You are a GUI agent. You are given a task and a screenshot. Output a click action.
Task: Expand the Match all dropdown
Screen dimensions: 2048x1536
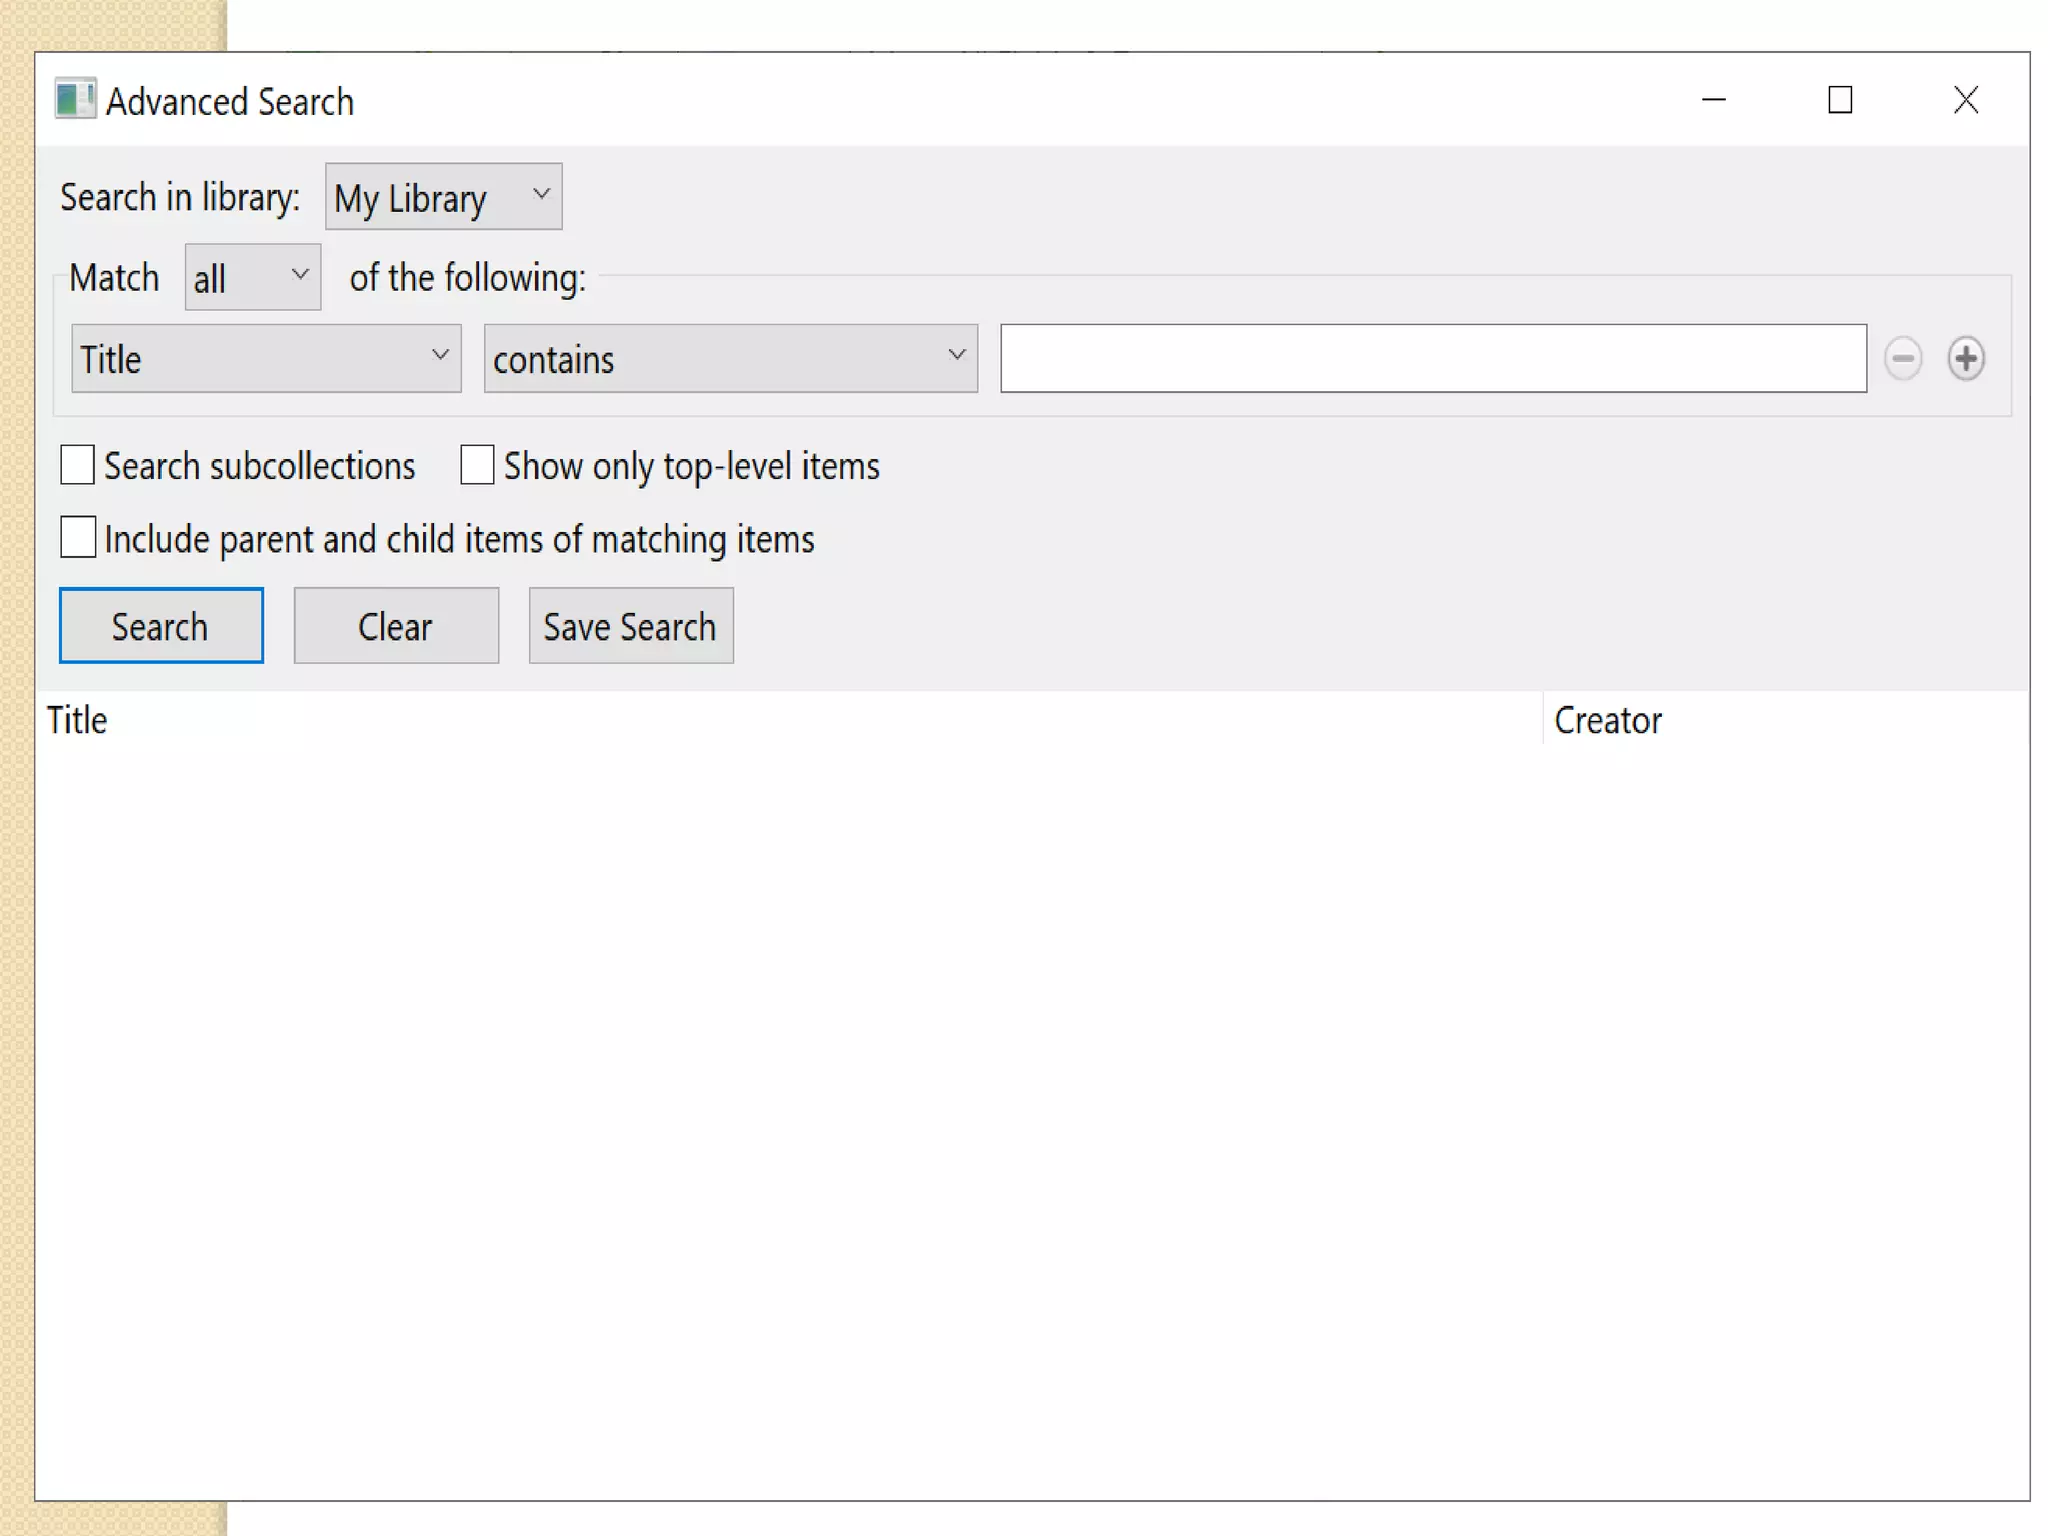252,277
